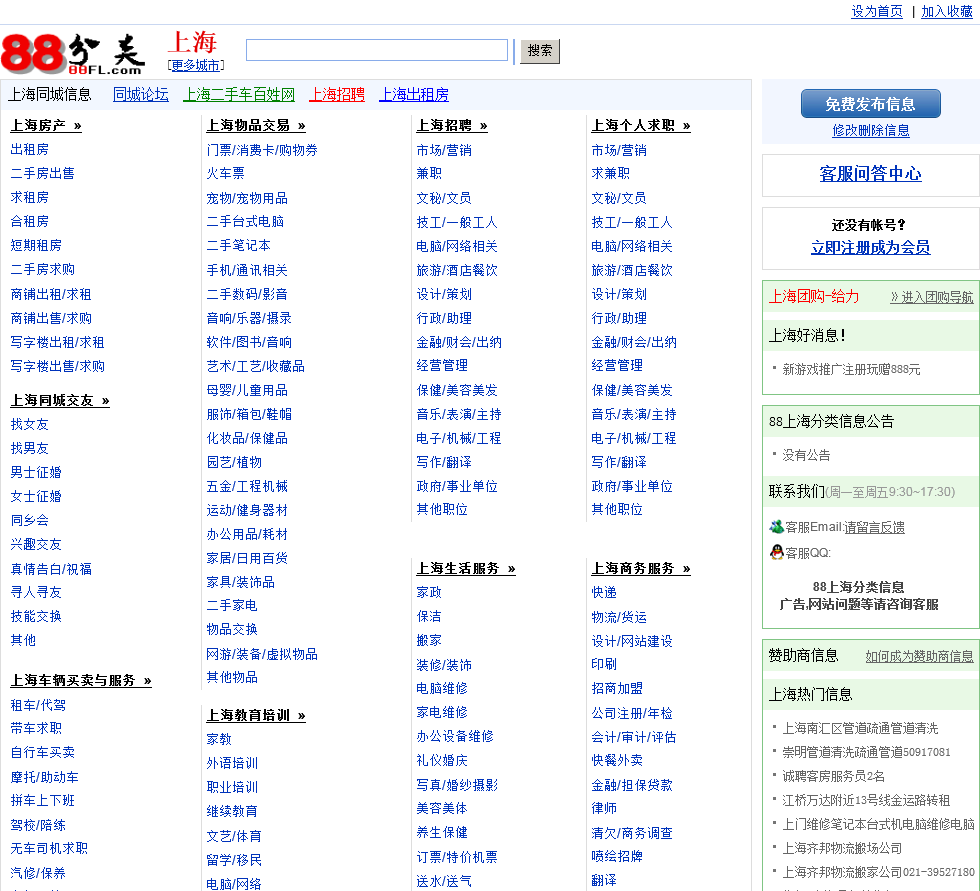The height and width of the screenshot is (891, 980).
Task: Expand the 上海招聘 » category heading
Action: coord(452,125)
